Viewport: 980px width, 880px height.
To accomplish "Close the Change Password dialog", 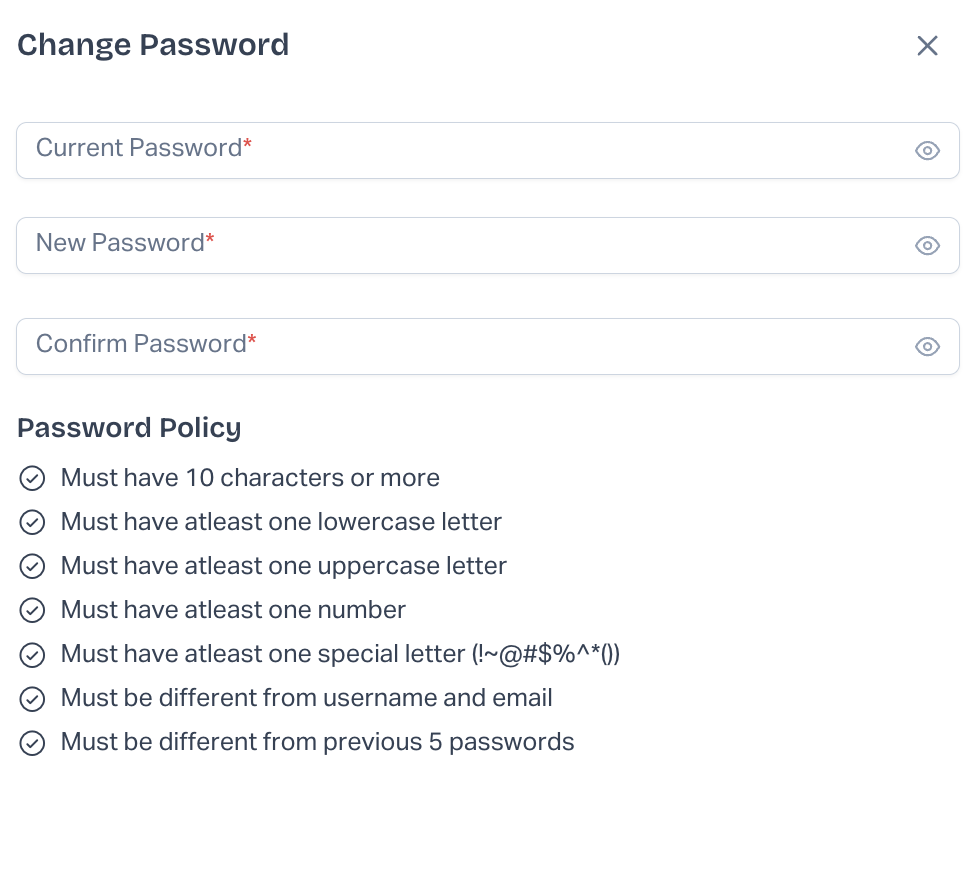I will click(927, 45).
